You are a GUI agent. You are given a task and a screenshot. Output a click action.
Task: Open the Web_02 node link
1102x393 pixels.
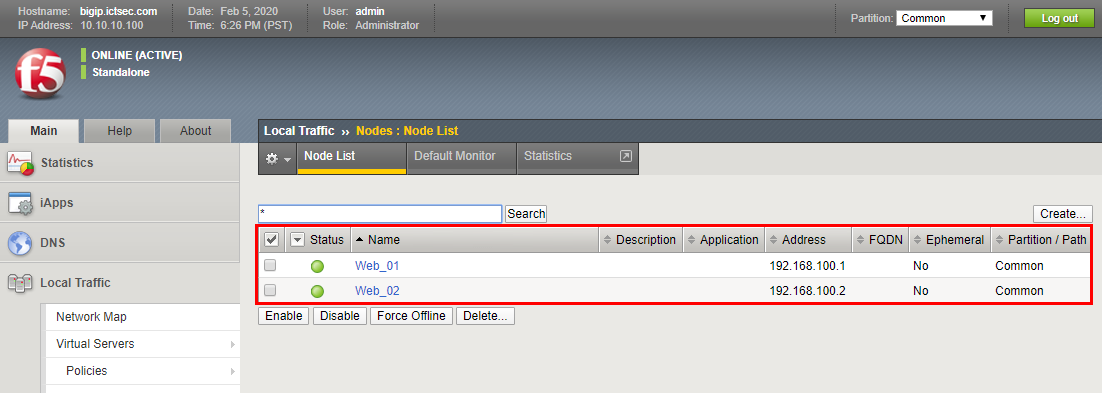click(377, 290)
